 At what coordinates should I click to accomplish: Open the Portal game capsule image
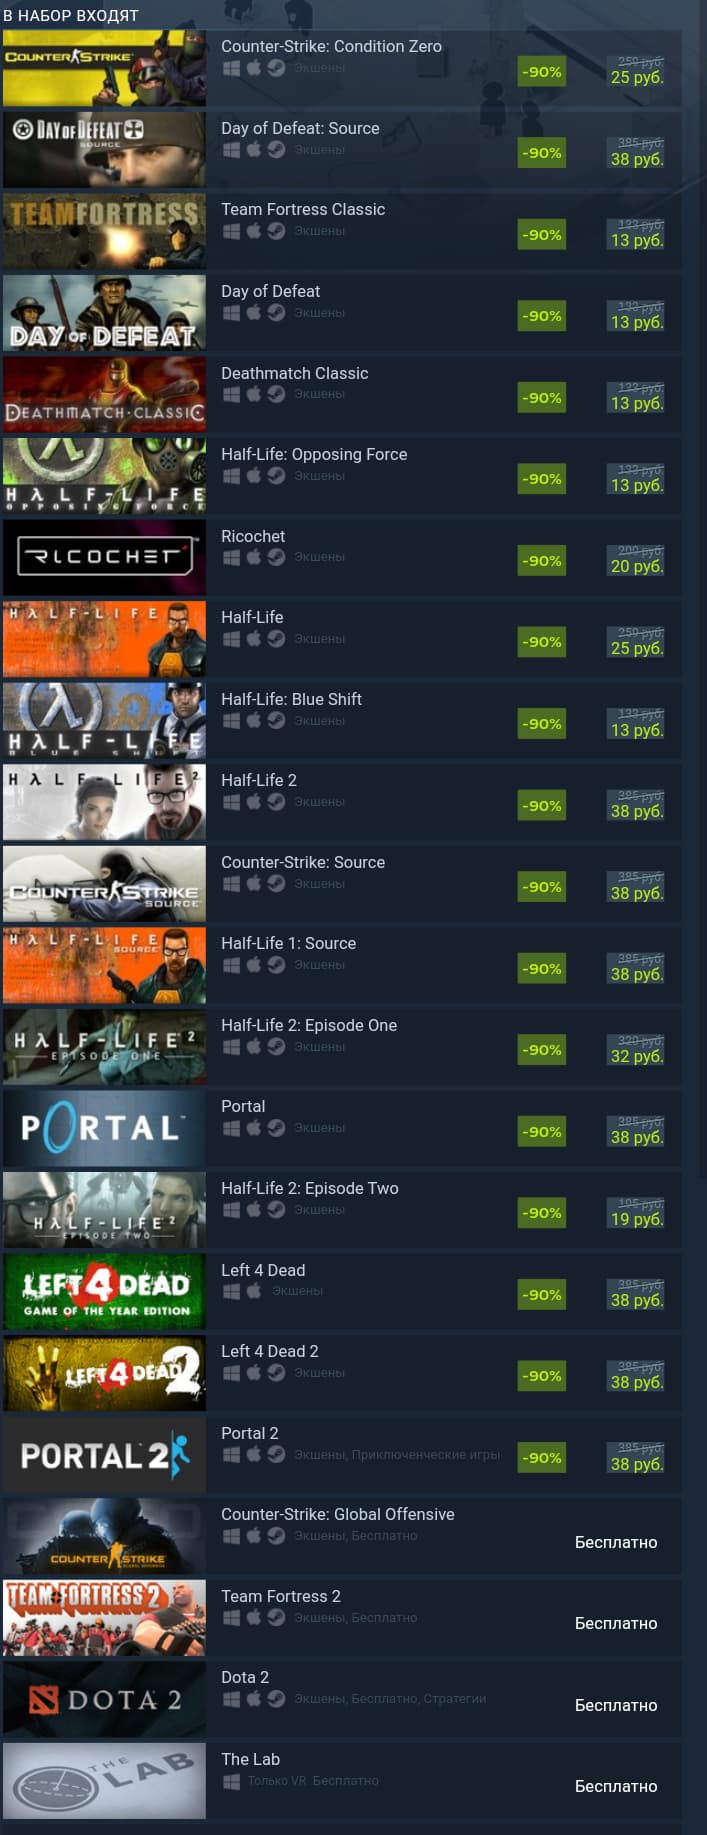click(104, 1129)
